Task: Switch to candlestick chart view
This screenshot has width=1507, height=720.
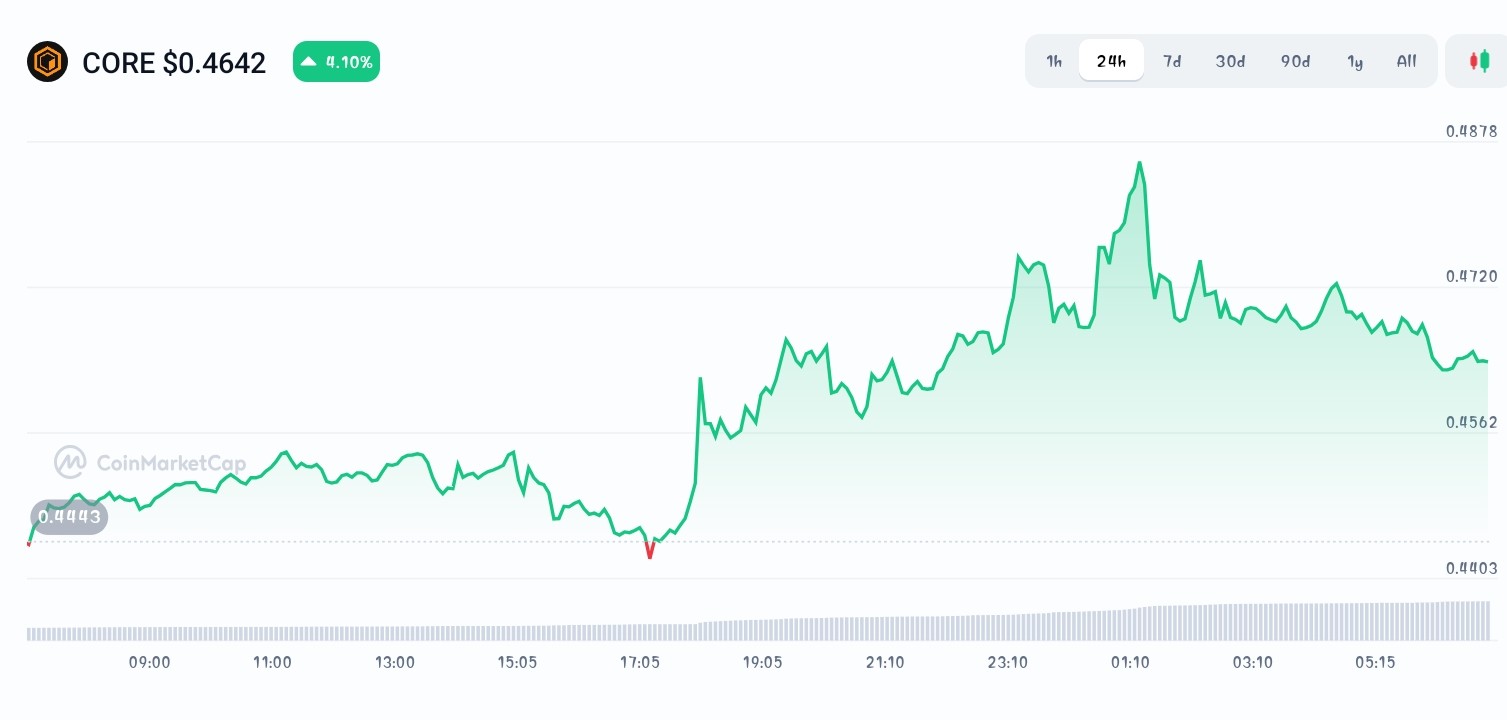Action: pos(1480,61)
